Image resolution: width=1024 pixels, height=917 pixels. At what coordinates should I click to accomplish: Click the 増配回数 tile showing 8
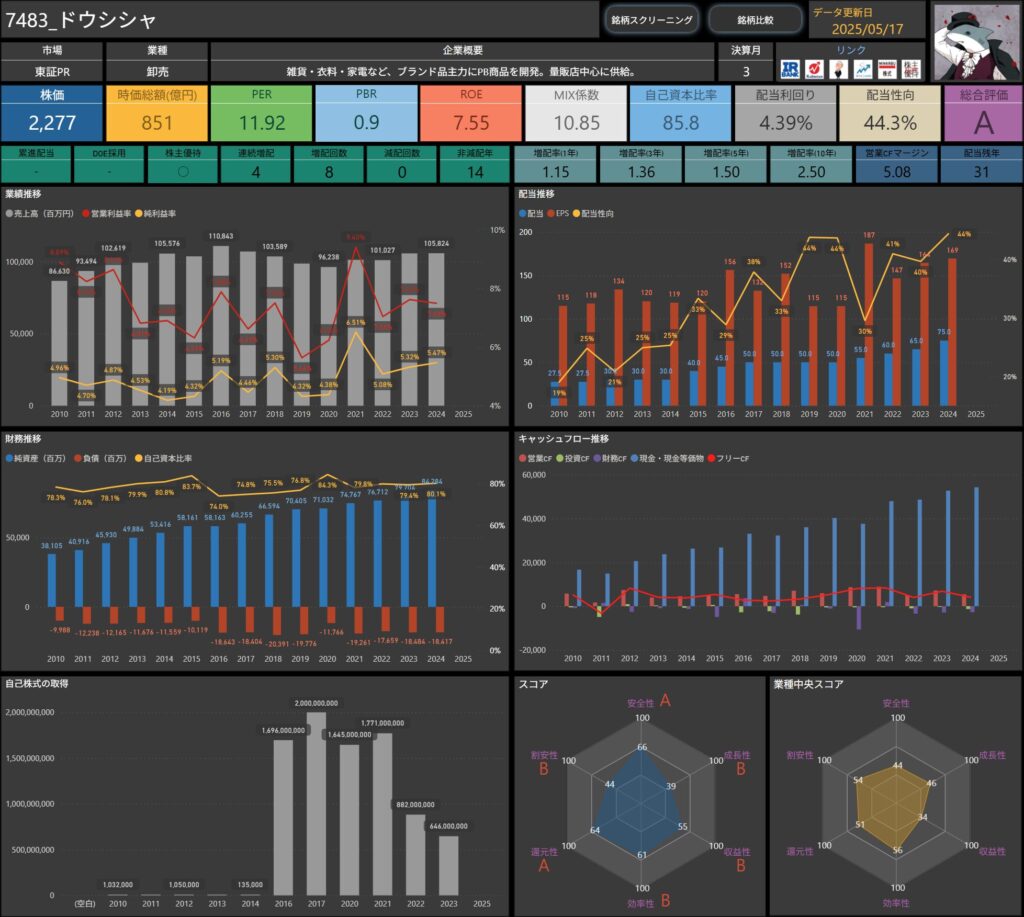pos(329,165)
